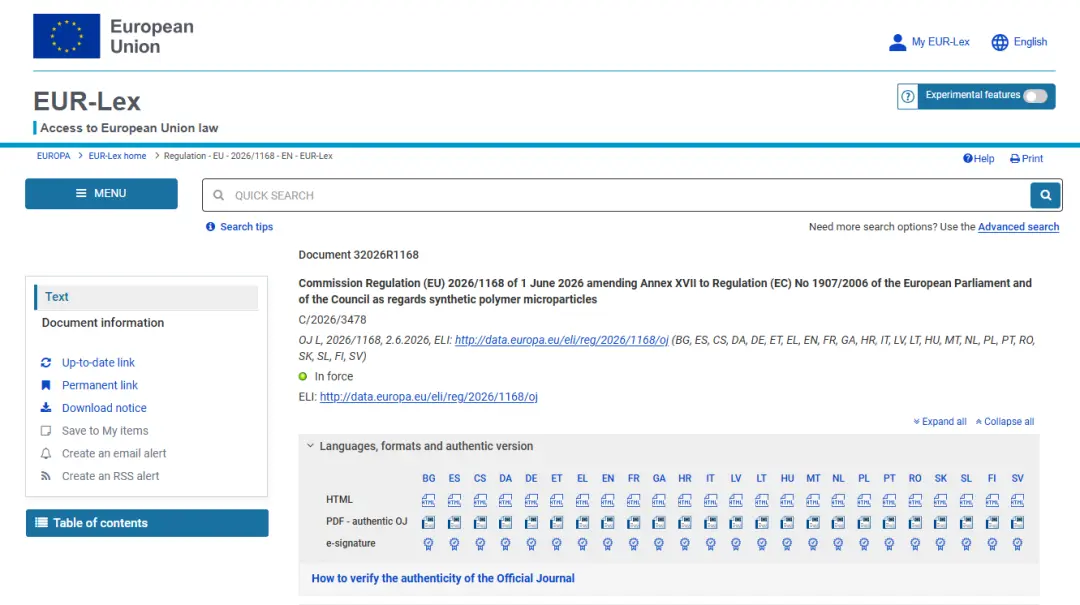Image resolution: width=1080 pixels, height=605 pixels.
Task: Click the Document 32026R1168 text
Action: tap(358, 255)
